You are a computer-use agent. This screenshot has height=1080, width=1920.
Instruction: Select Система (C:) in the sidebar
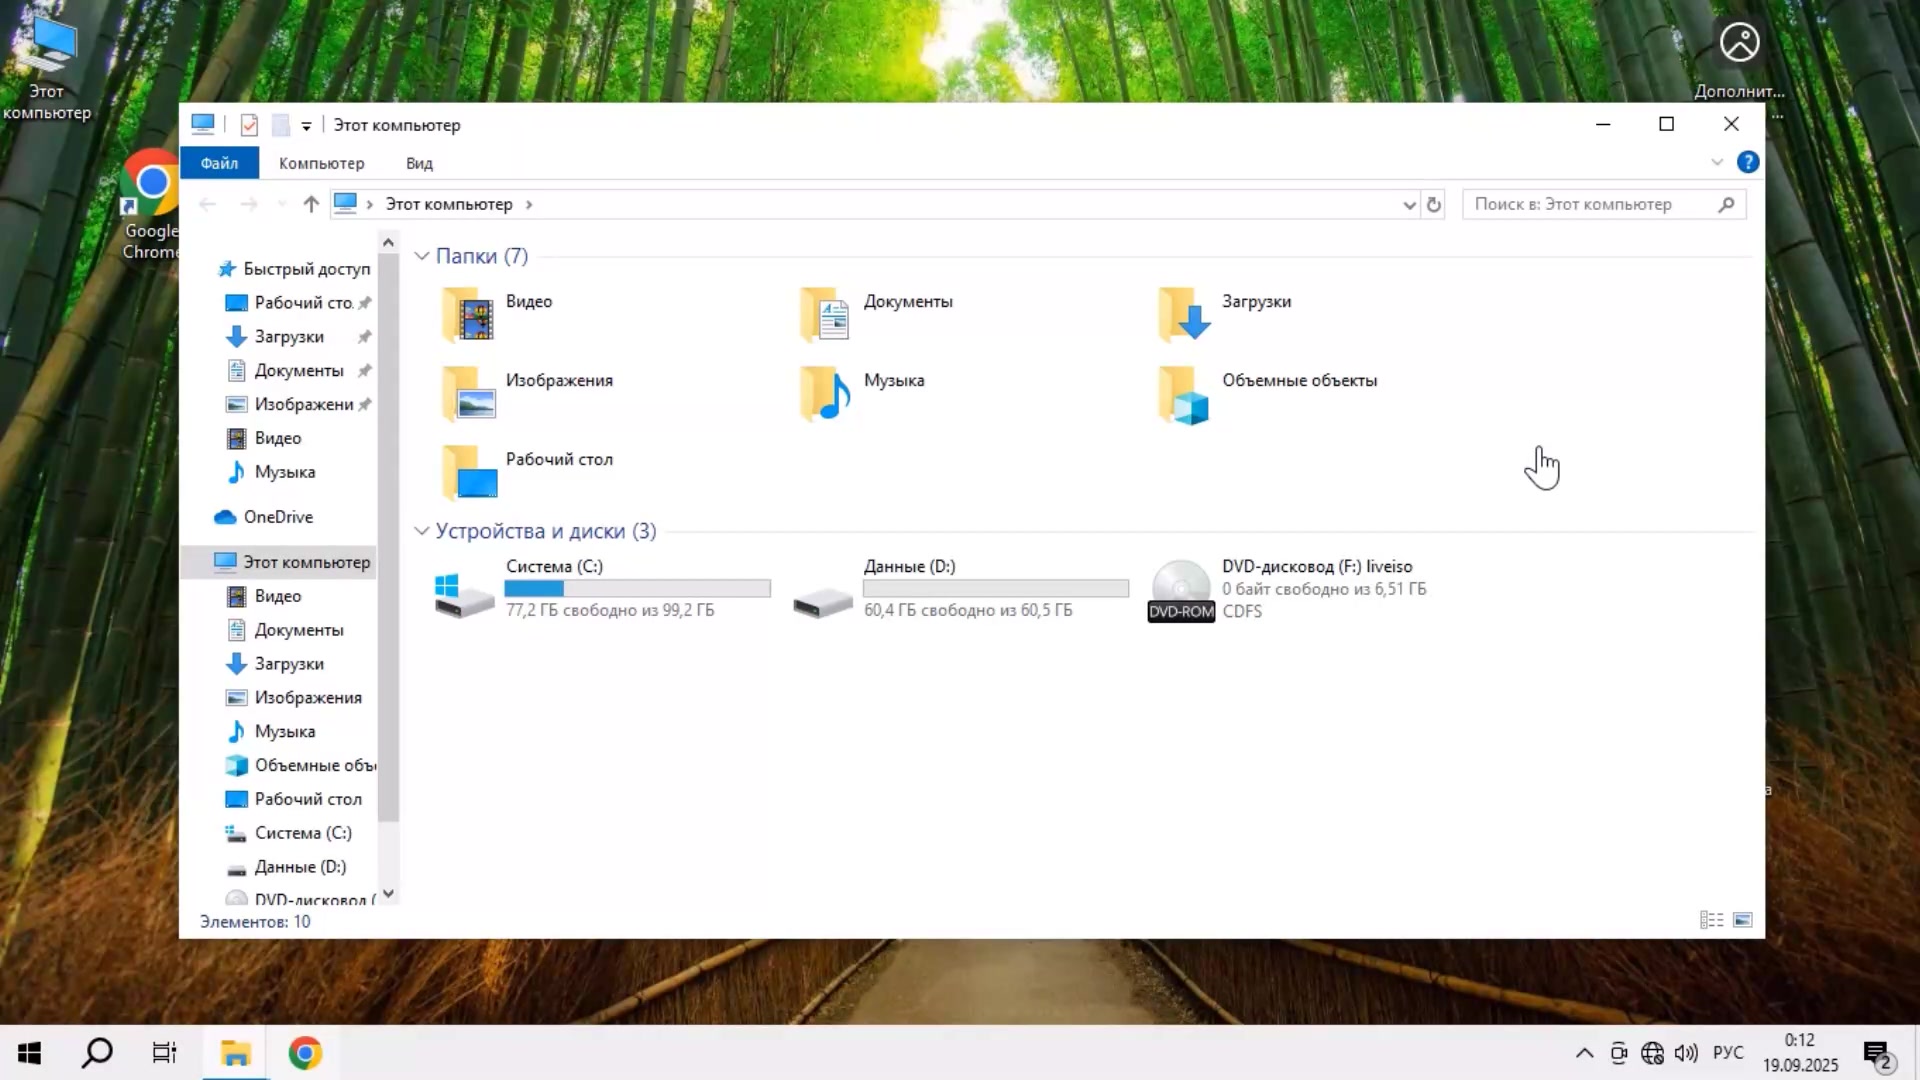pos(302,833)
